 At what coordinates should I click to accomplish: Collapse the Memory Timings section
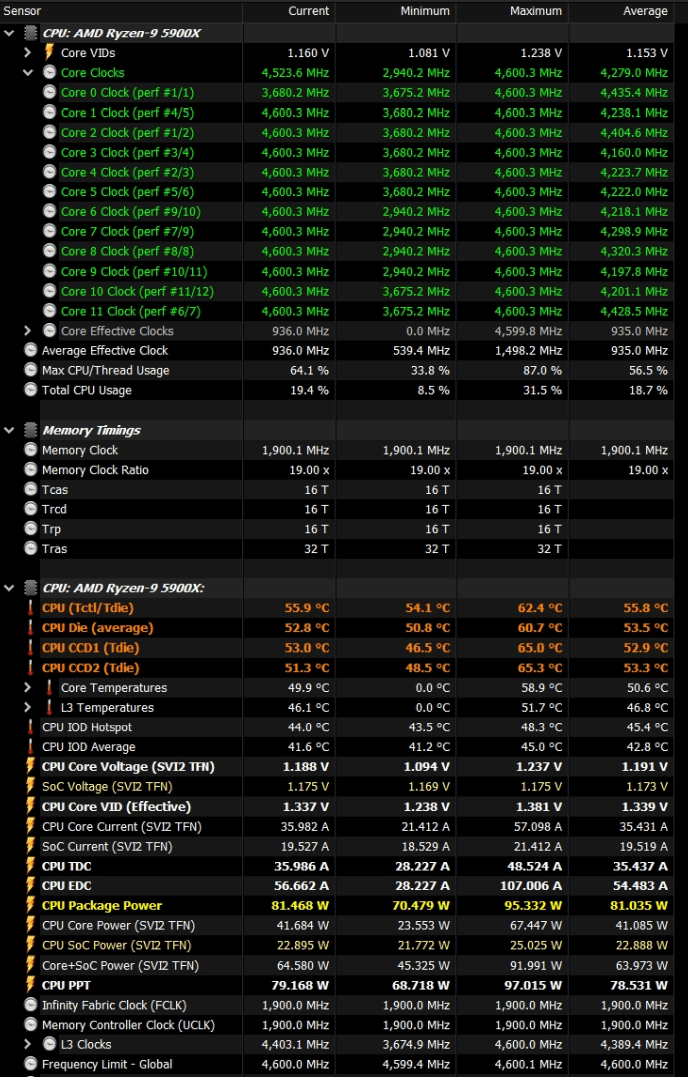[x=10, y=430]
